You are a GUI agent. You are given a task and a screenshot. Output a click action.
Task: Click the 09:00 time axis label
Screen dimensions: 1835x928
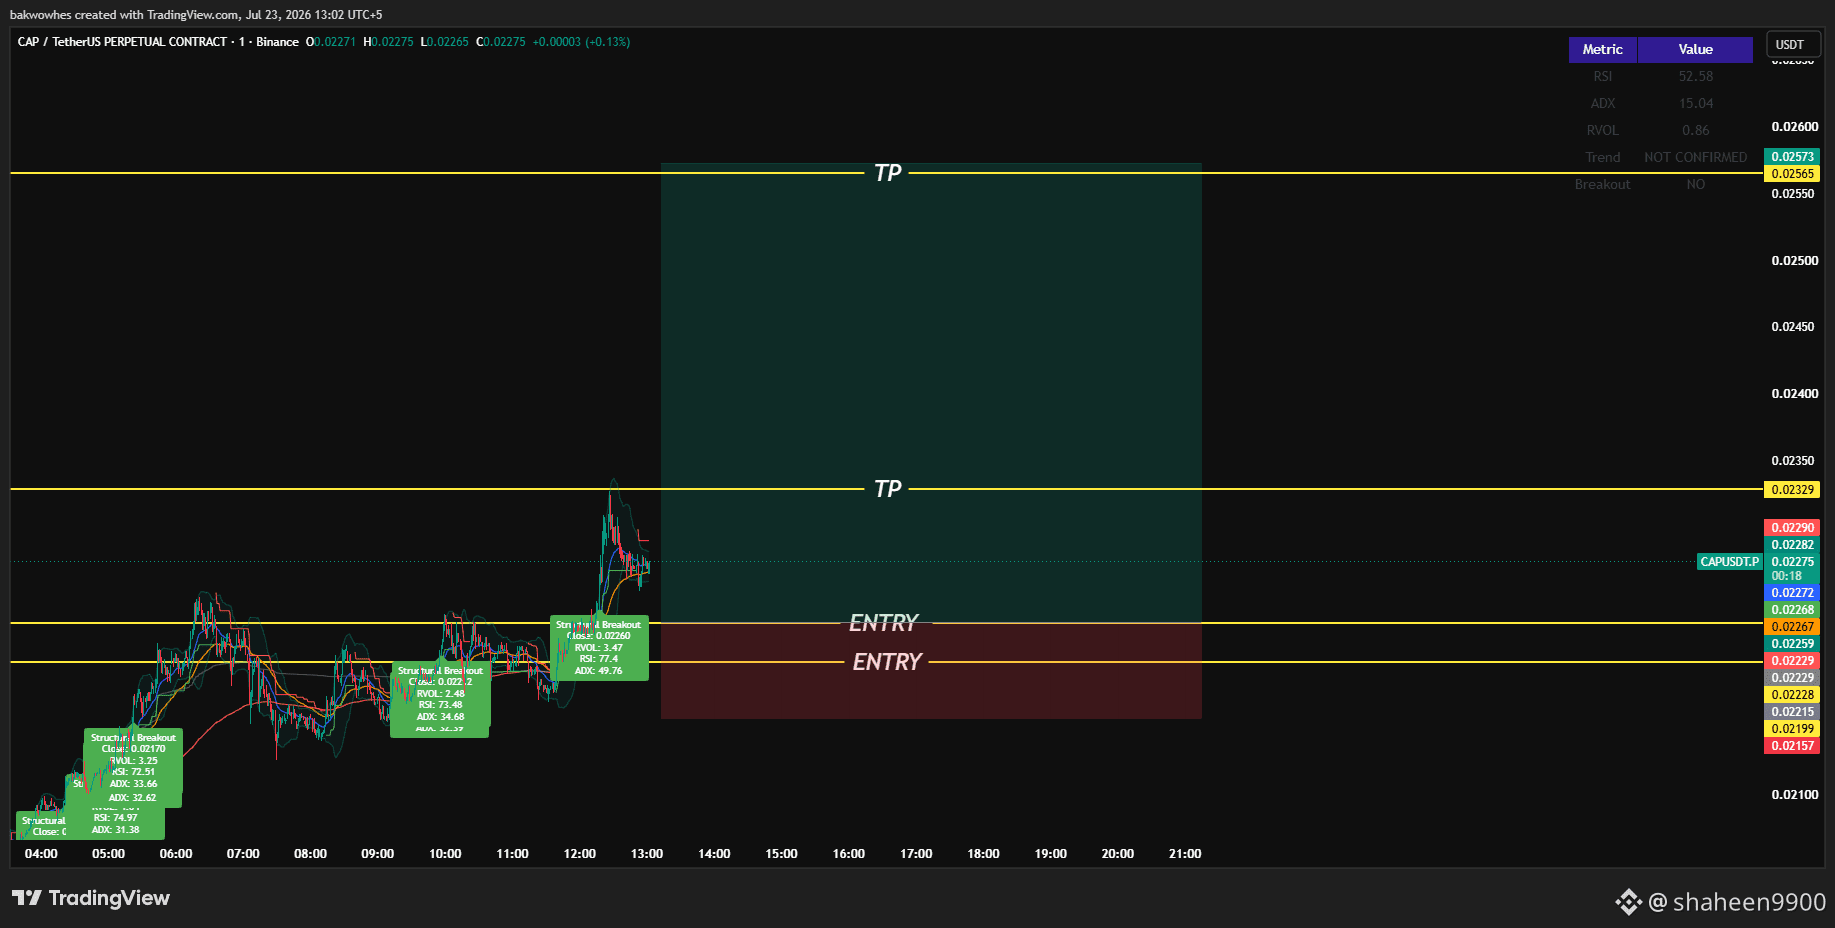click(378, 854)
